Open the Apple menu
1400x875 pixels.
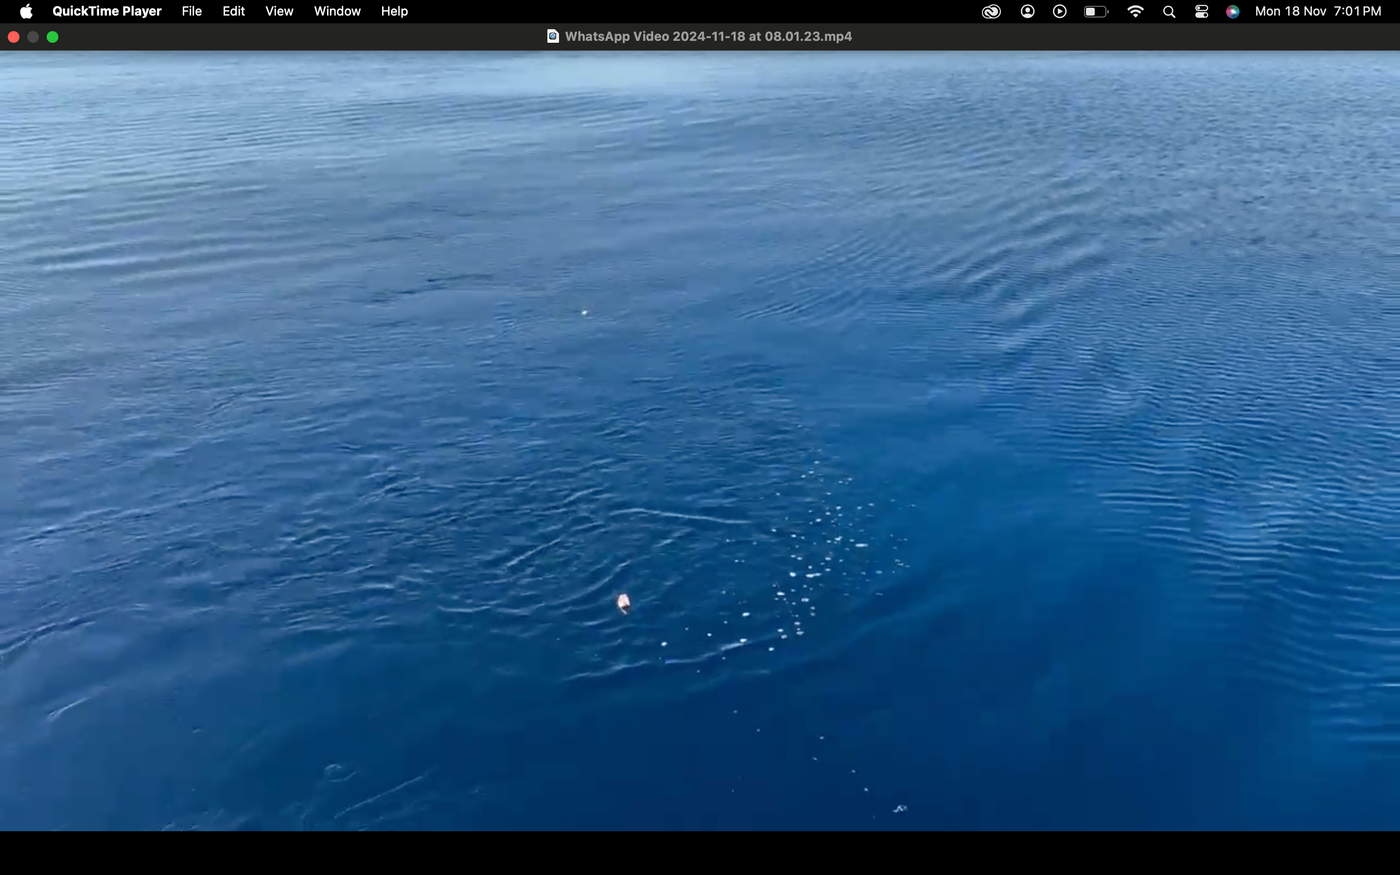[x=26, y=11]
